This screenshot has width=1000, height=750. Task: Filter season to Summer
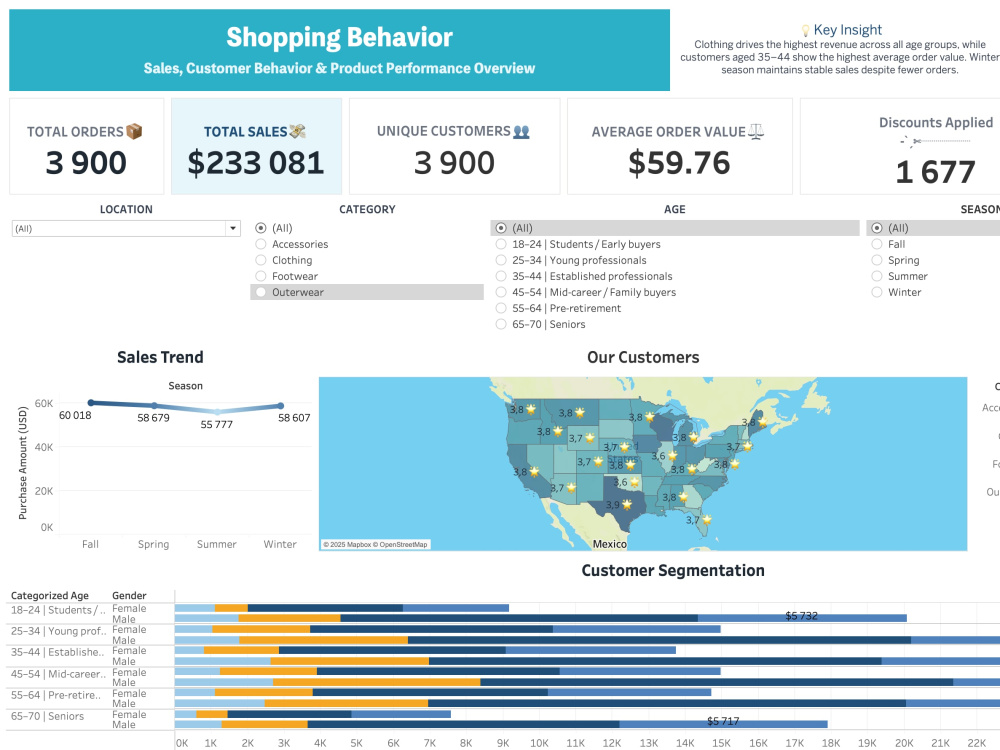click(877, 276)
